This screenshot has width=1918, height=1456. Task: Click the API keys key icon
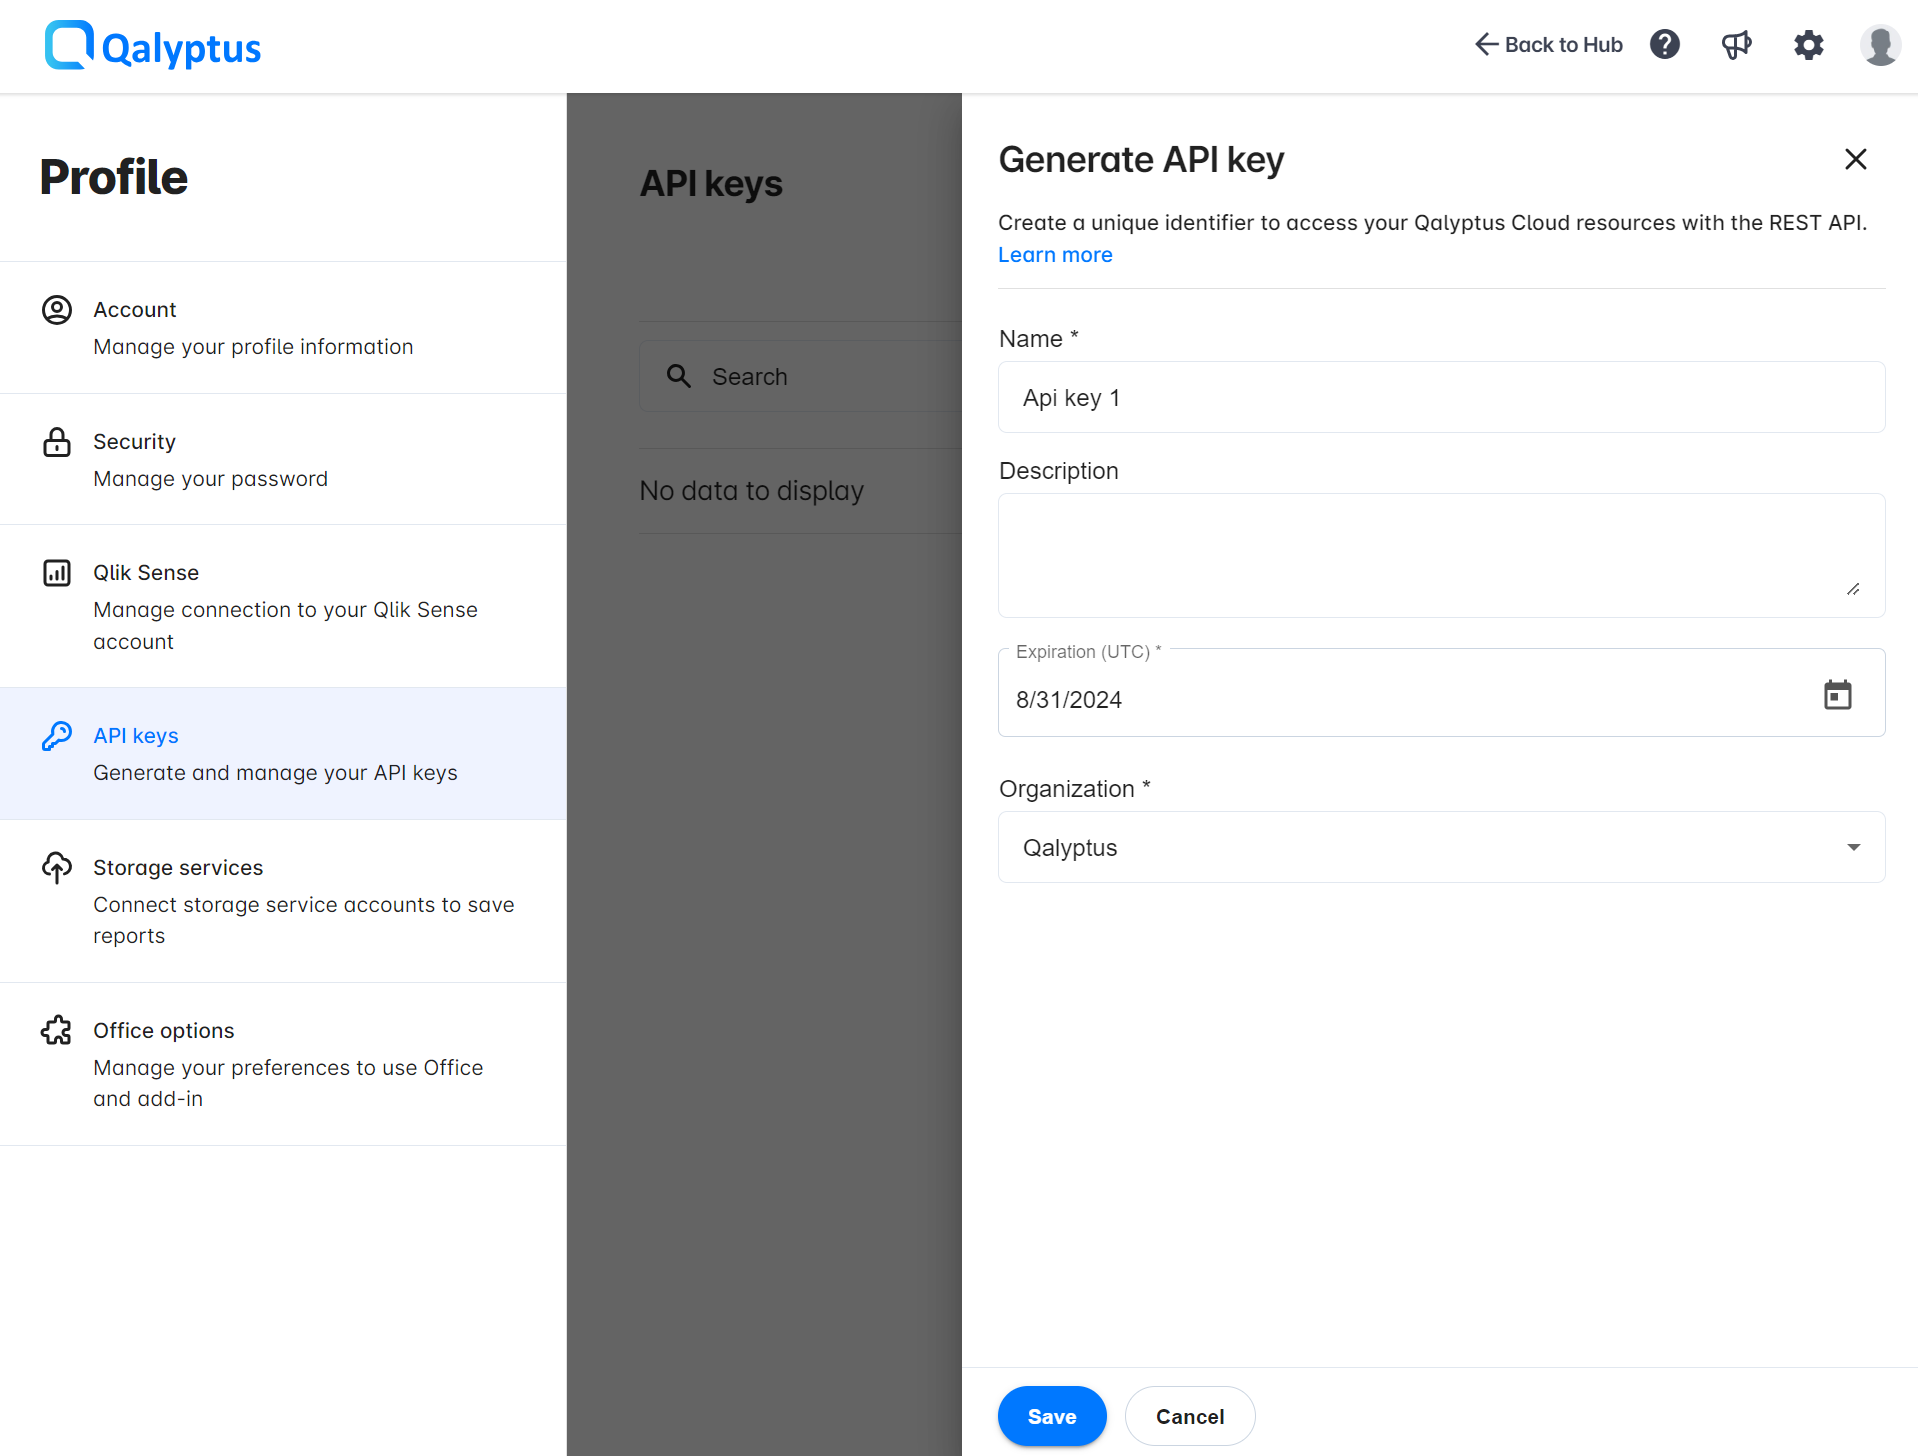tap(57, 735)
